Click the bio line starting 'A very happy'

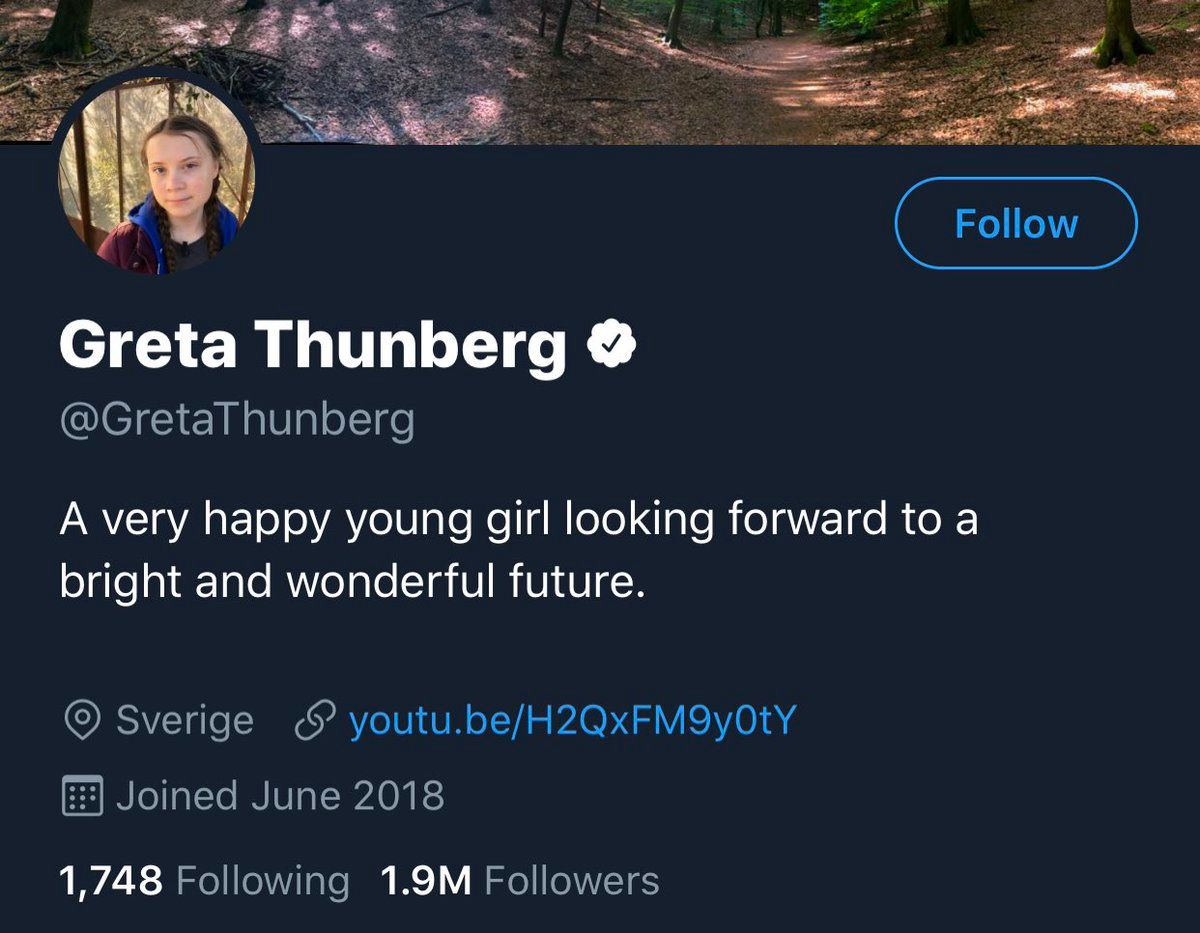tap(518, 520)
